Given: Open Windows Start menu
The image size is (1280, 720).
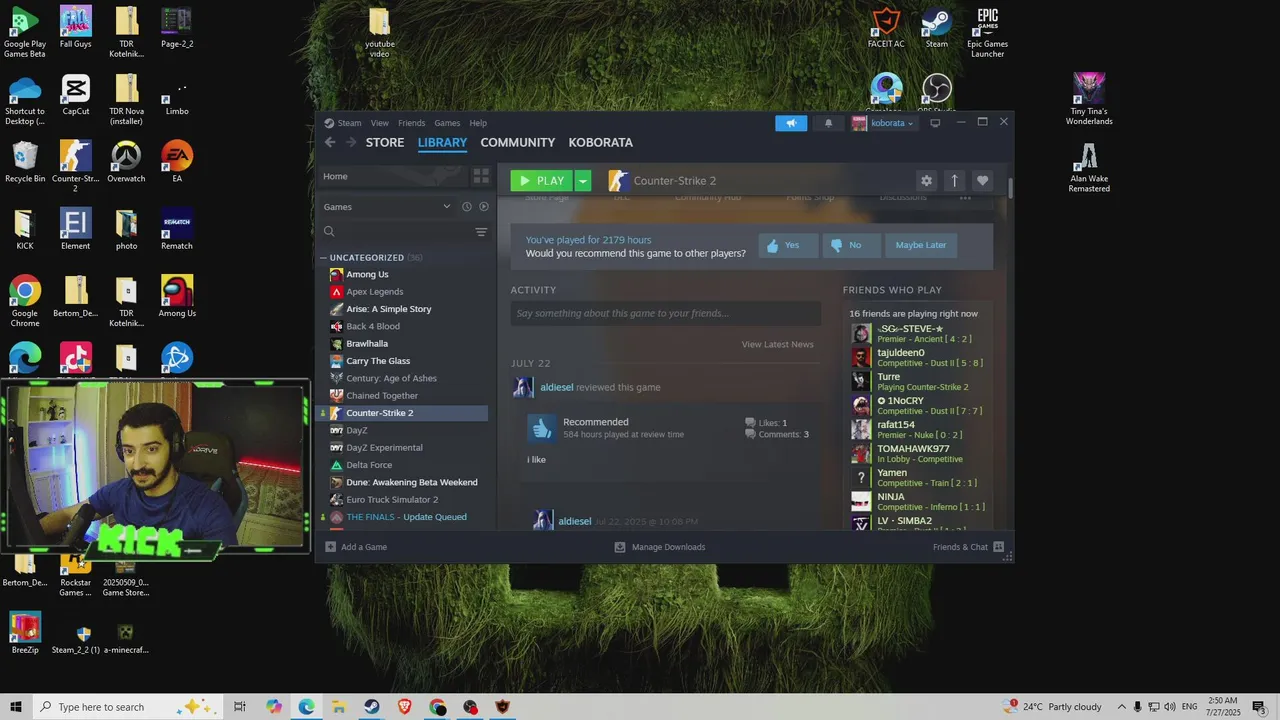Looking at the screenshot, I should click(x=16, y=707).
